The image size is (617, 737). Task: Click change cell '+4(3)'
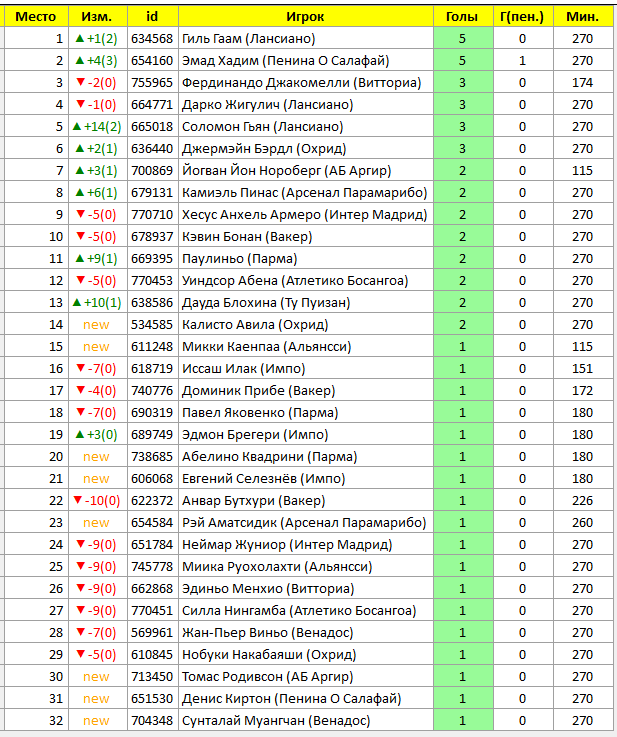(x=97, y=61)
